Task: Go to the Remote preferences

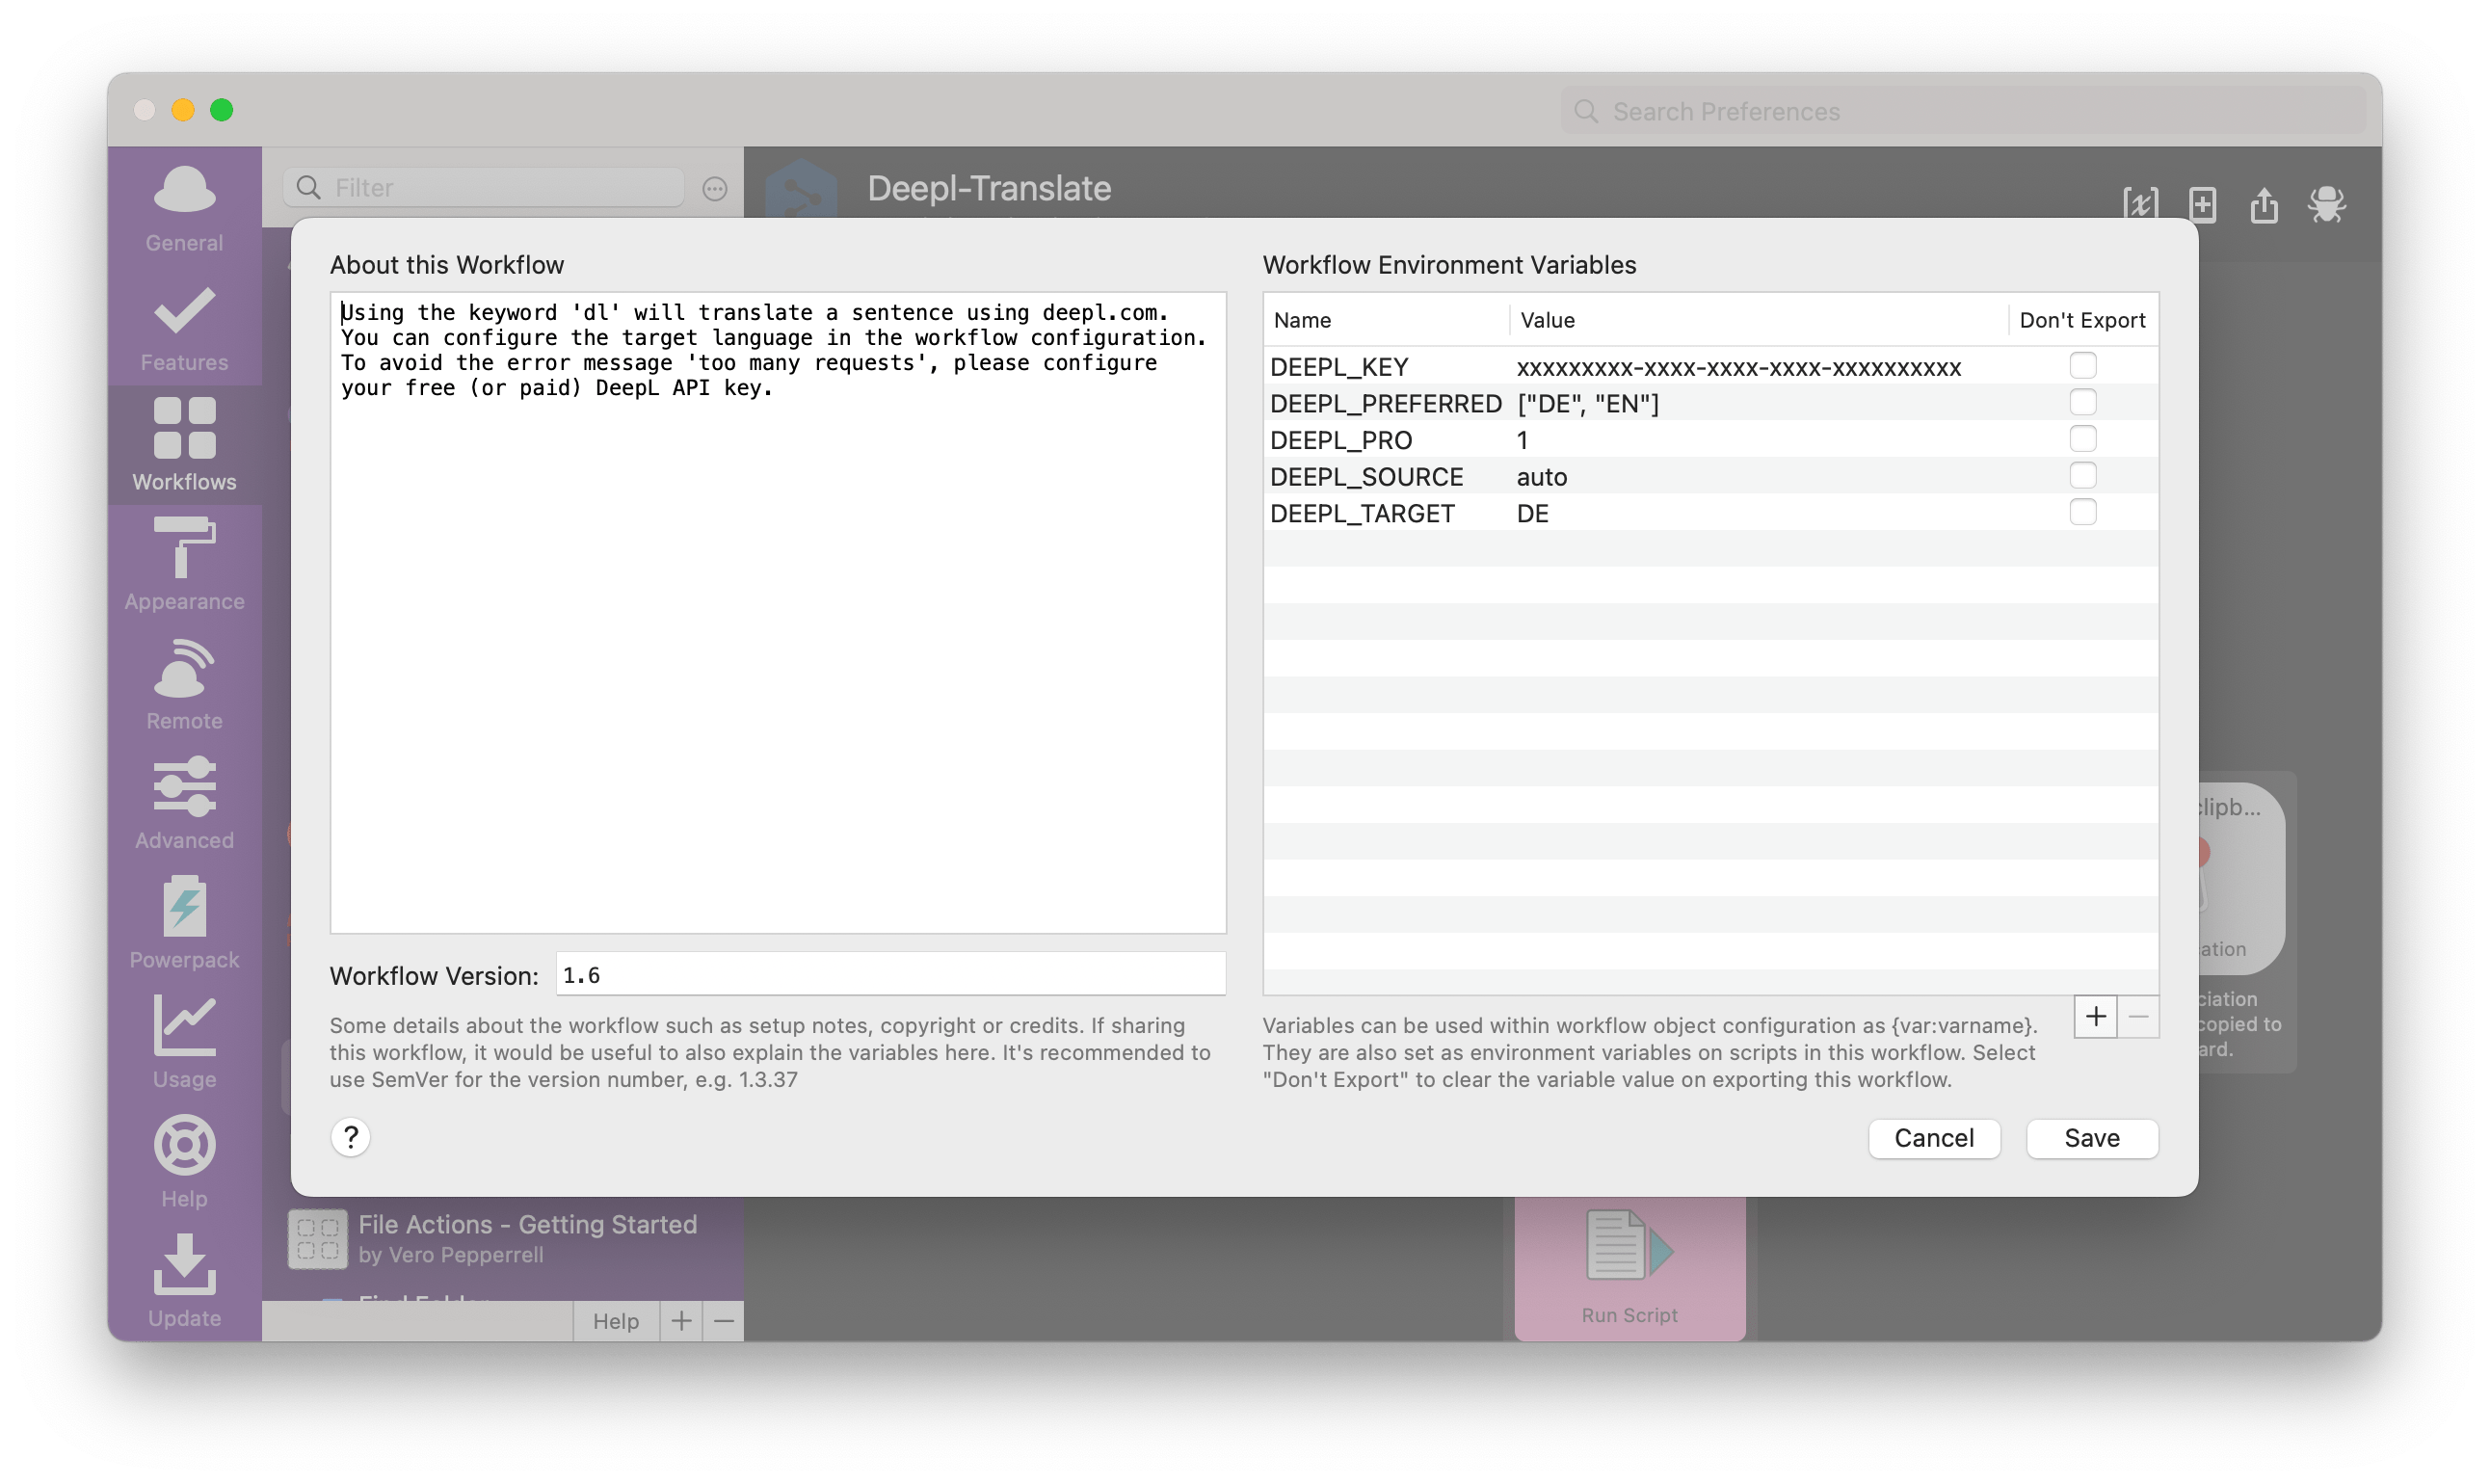Action: point(184,685)
